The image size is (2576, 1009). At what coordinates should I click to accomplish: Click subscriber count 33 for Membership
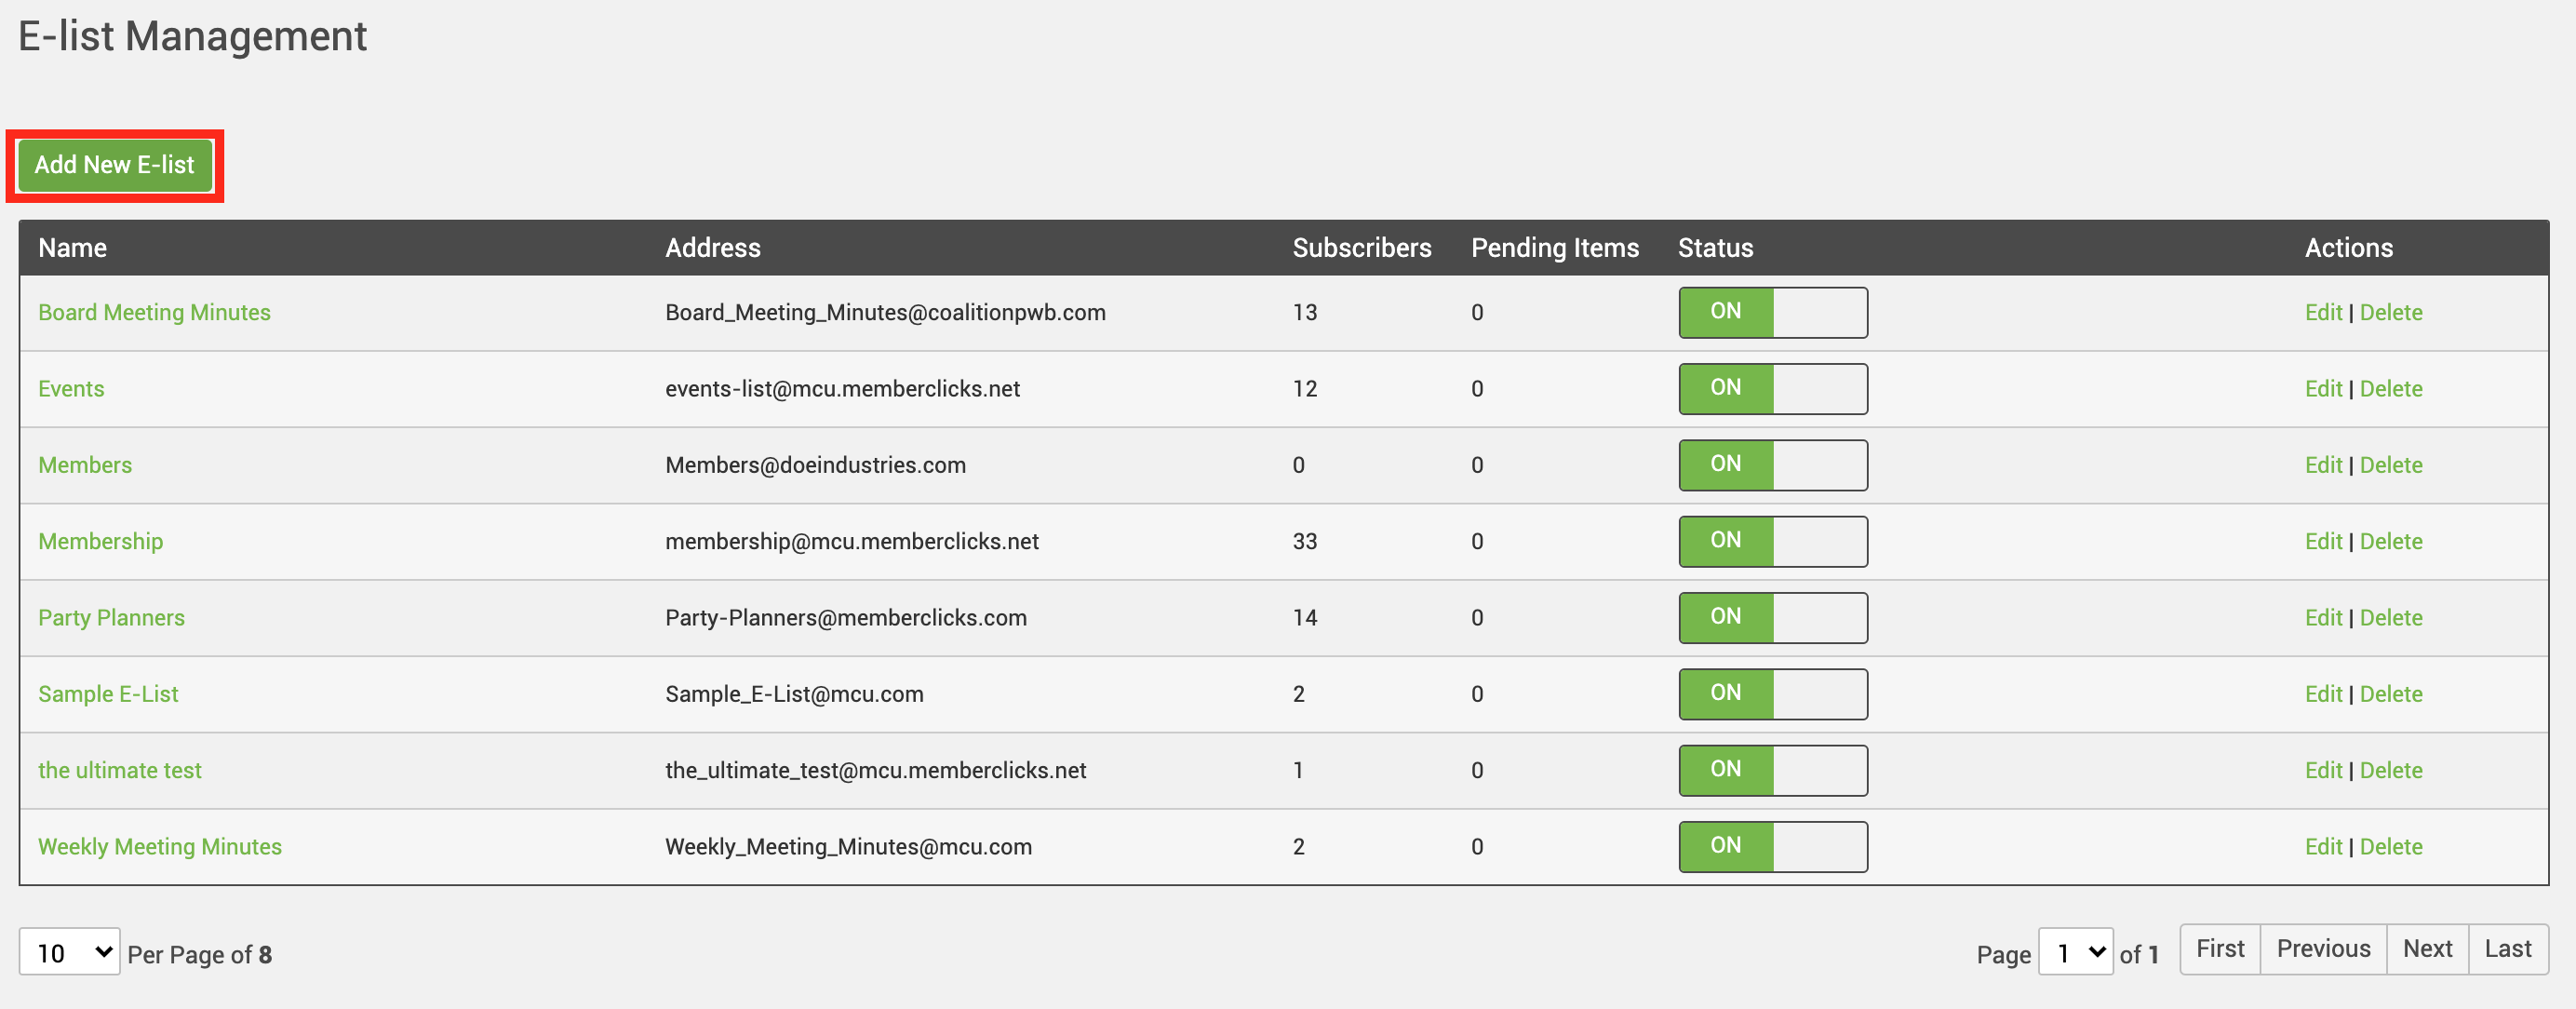pyautogui.click(x=1305, y=541)
